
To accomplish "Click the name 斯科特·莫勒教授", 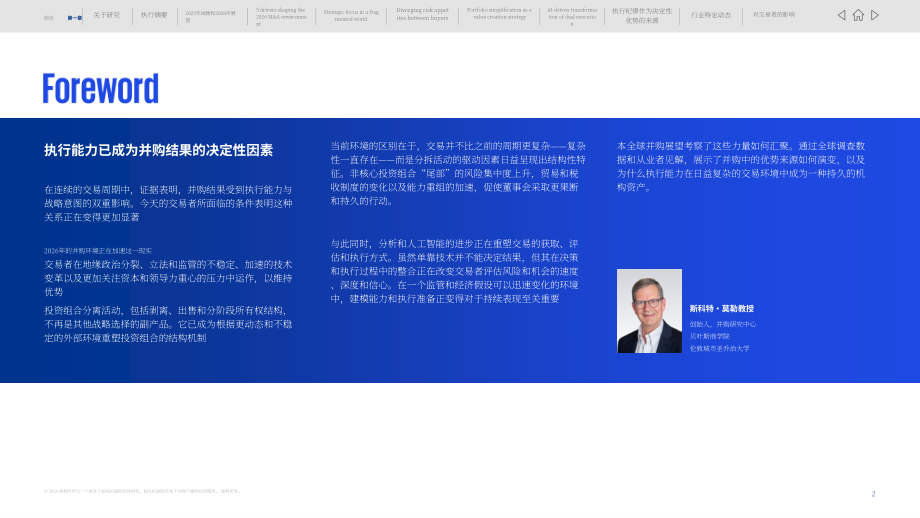I will click(x=722, y=309).
